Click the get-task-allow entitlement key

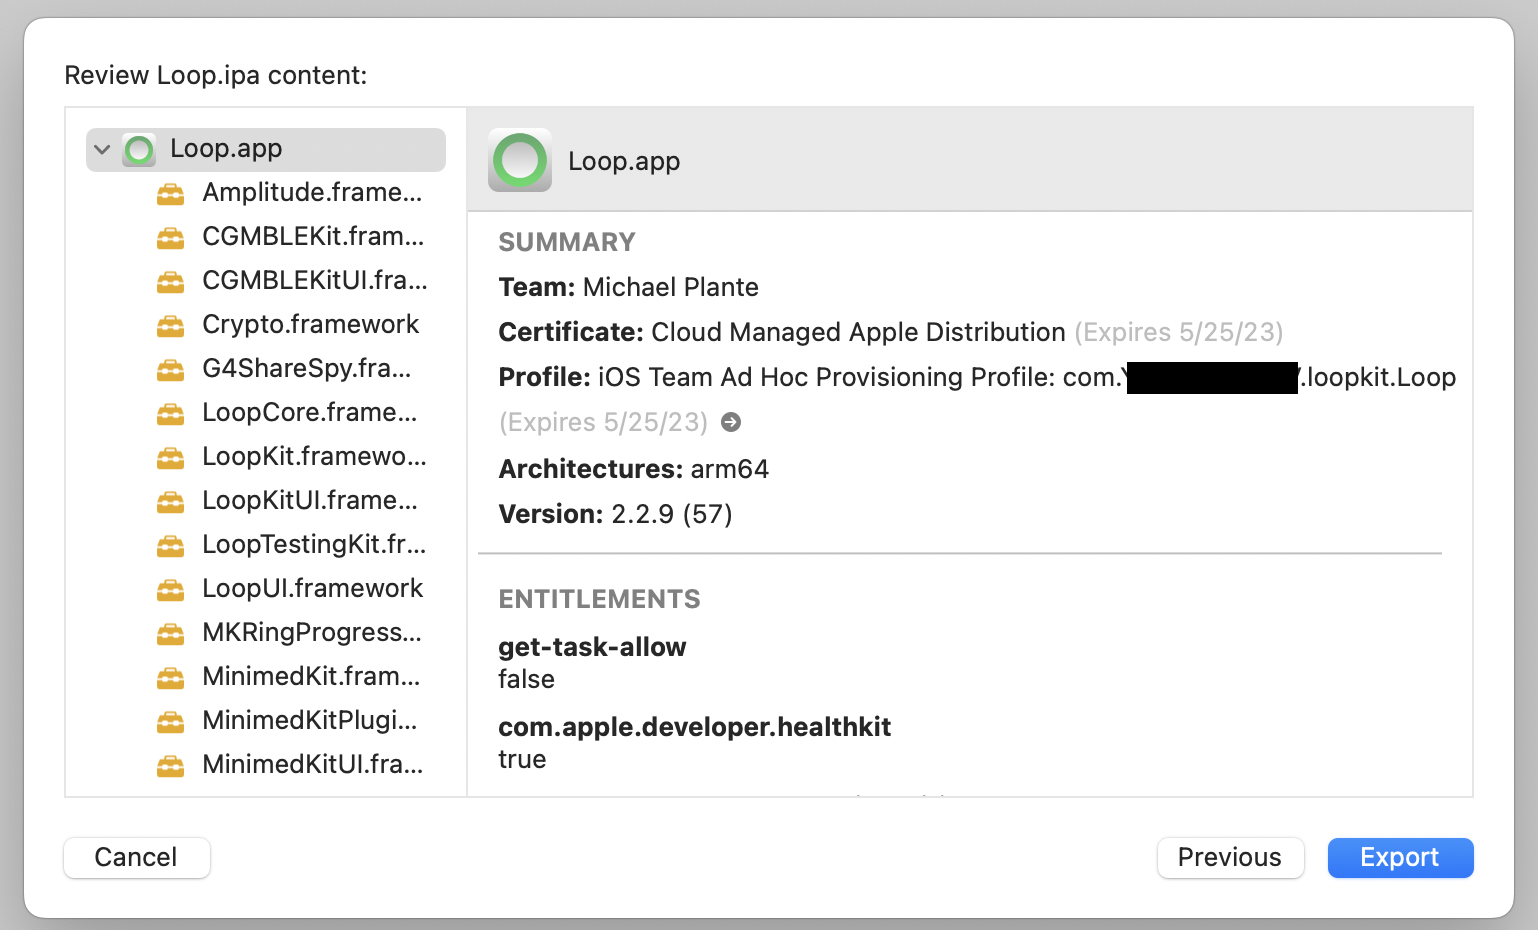[593, 647]
